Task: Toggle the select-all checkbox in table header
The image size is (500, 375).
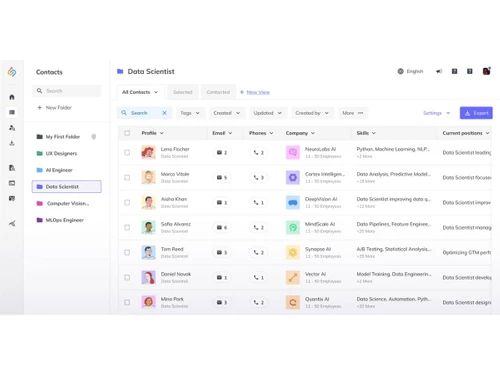Action: 127,133
